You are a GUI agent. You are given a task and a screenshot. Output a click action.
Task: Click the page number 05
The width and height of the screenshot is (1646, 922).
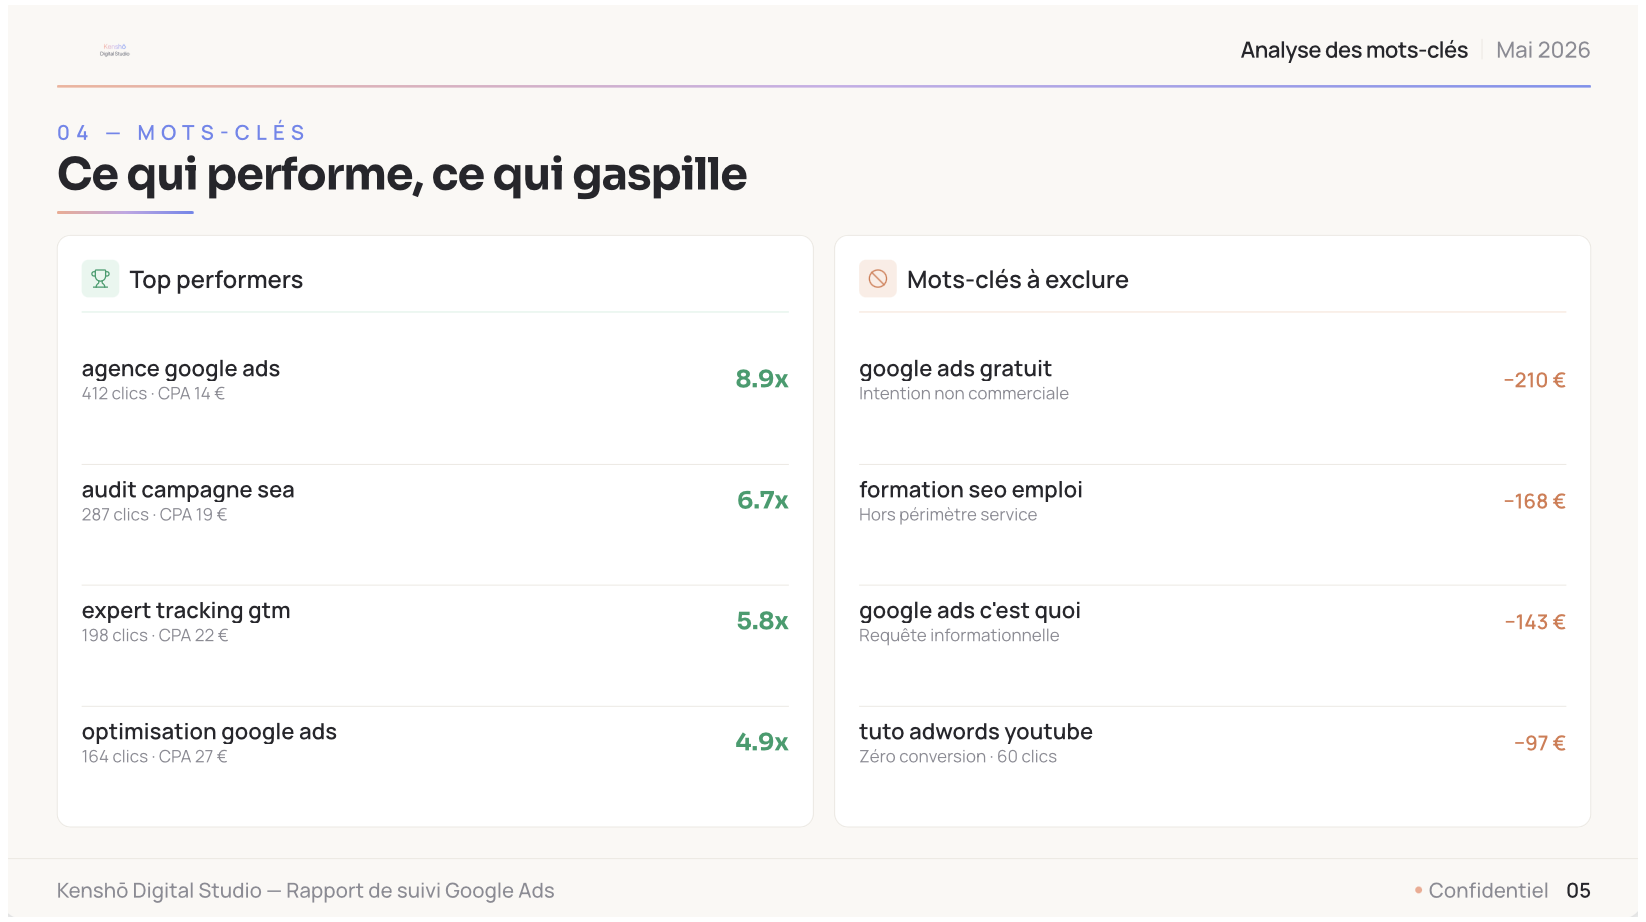(x=1578, y=891)
